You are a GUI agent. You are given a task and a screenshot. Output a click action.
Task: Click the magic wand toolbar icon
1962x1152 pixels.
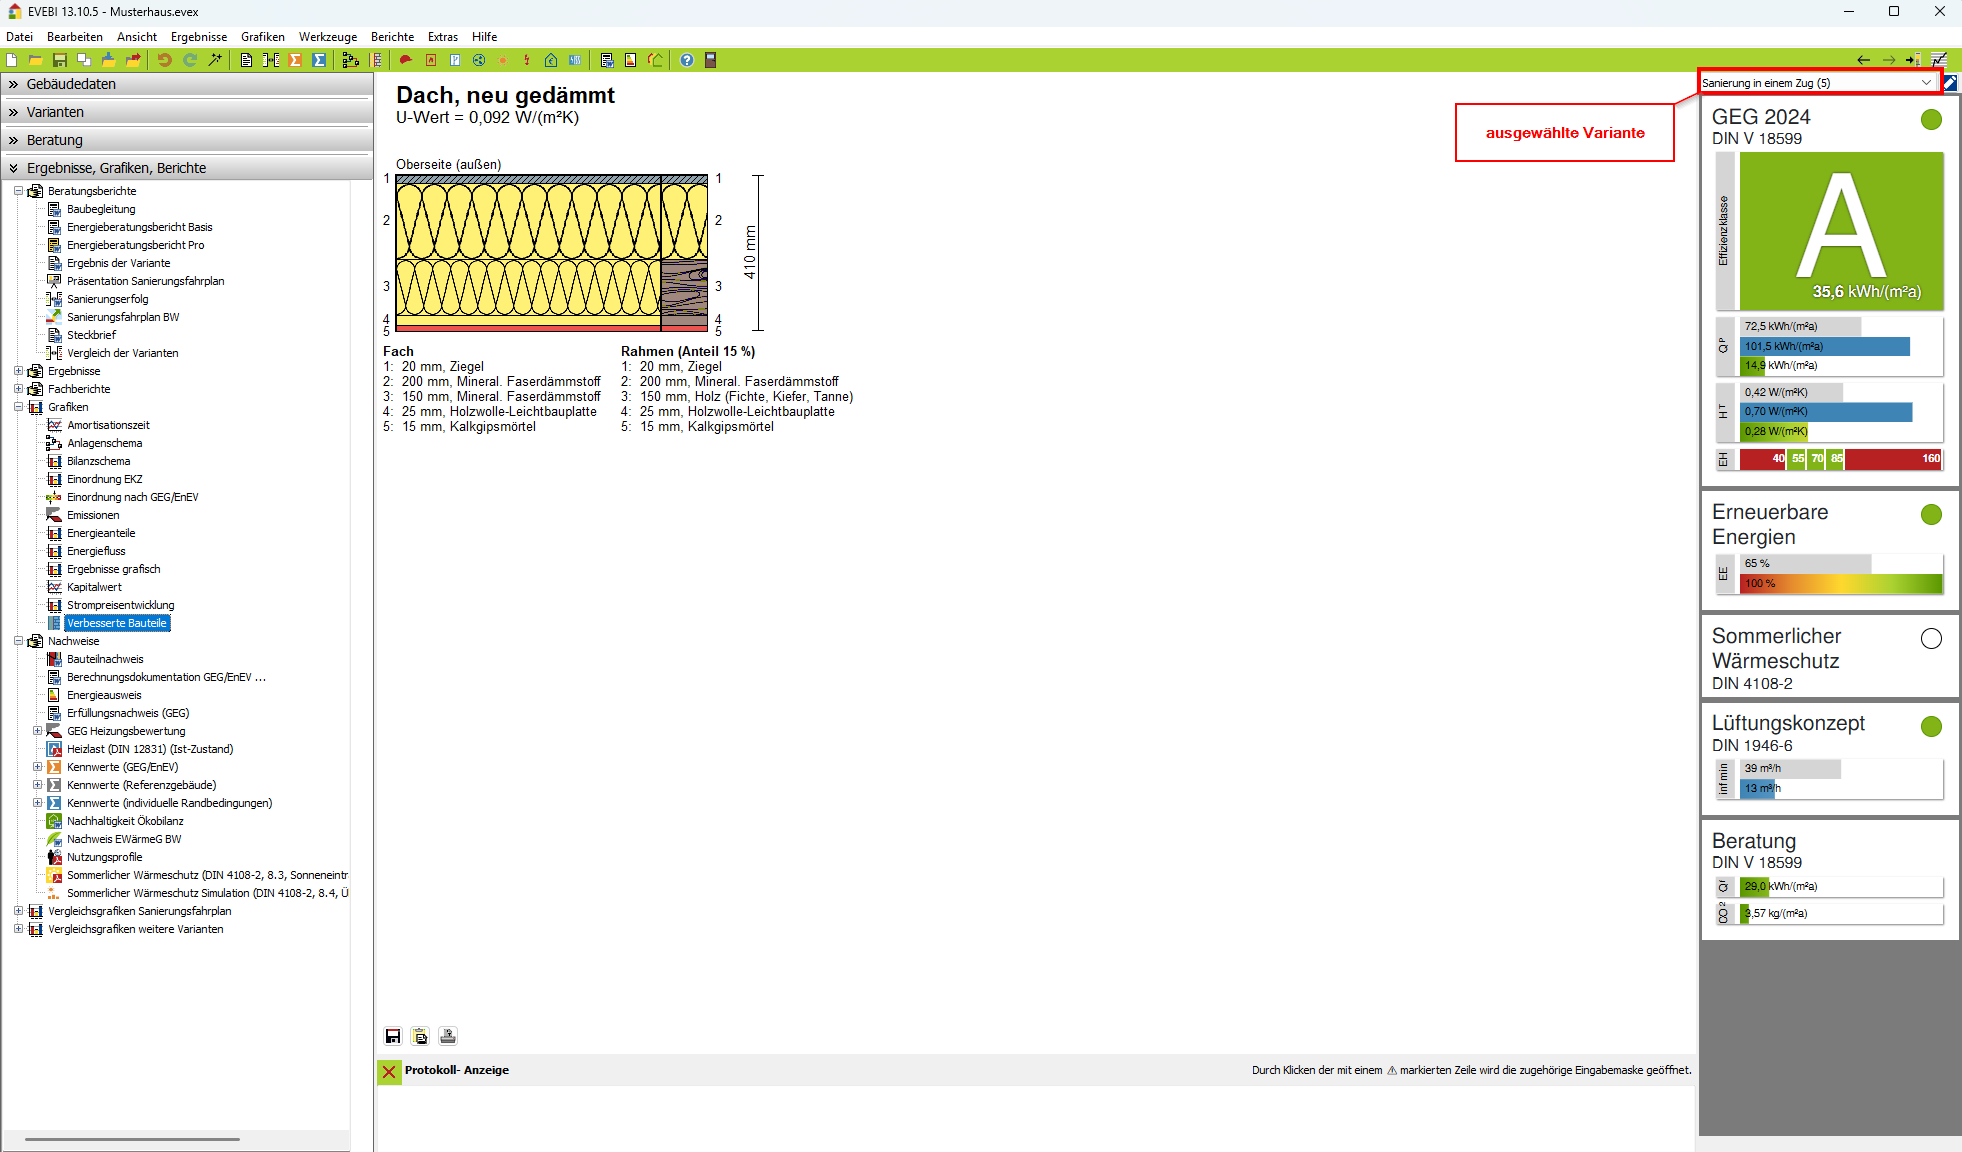(215, 60)
